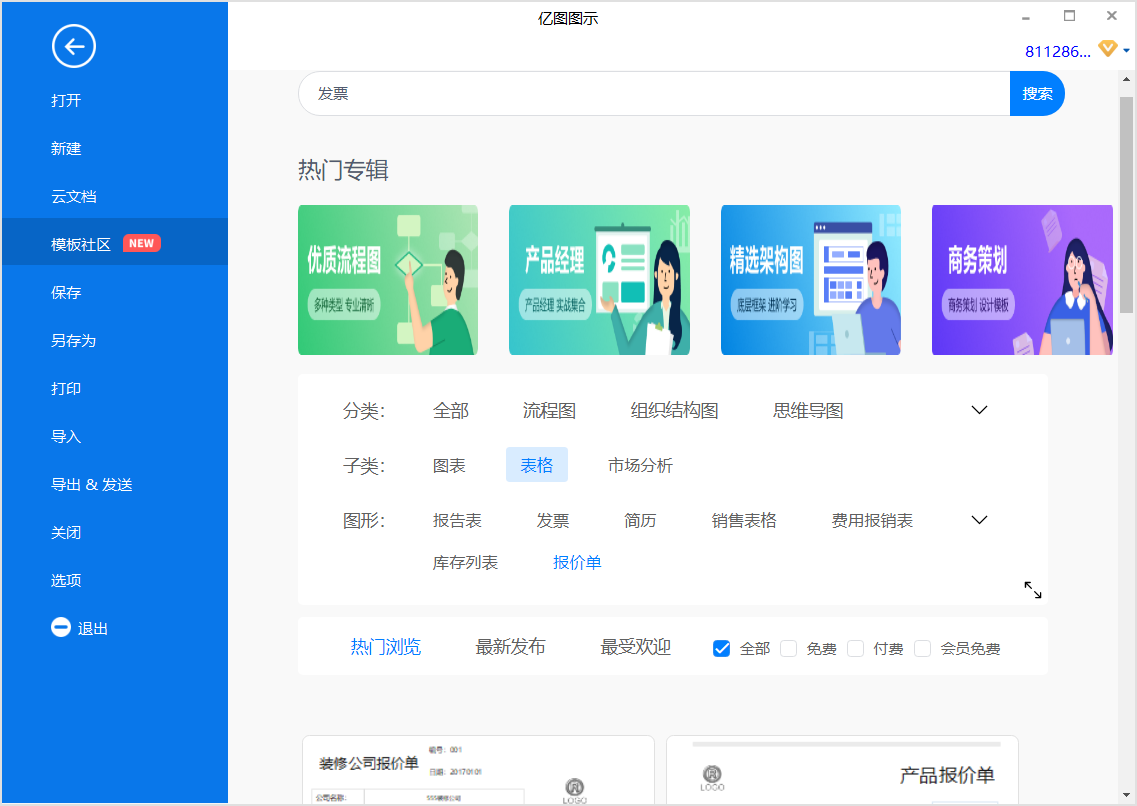
Task: Open the account dropdown arrow
Action: click(x=1126, y=50)
